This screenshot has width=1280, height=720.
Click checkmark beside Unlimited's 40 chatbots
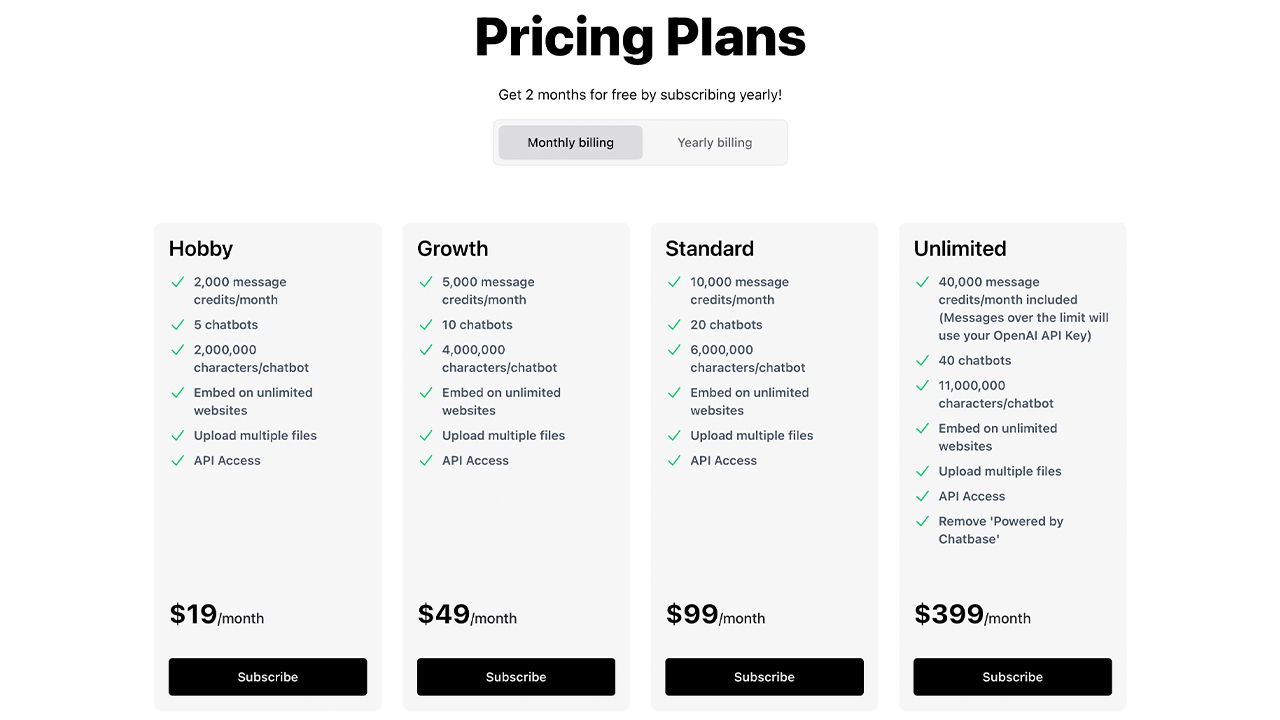pyautogui.click(x=922, y=361)
